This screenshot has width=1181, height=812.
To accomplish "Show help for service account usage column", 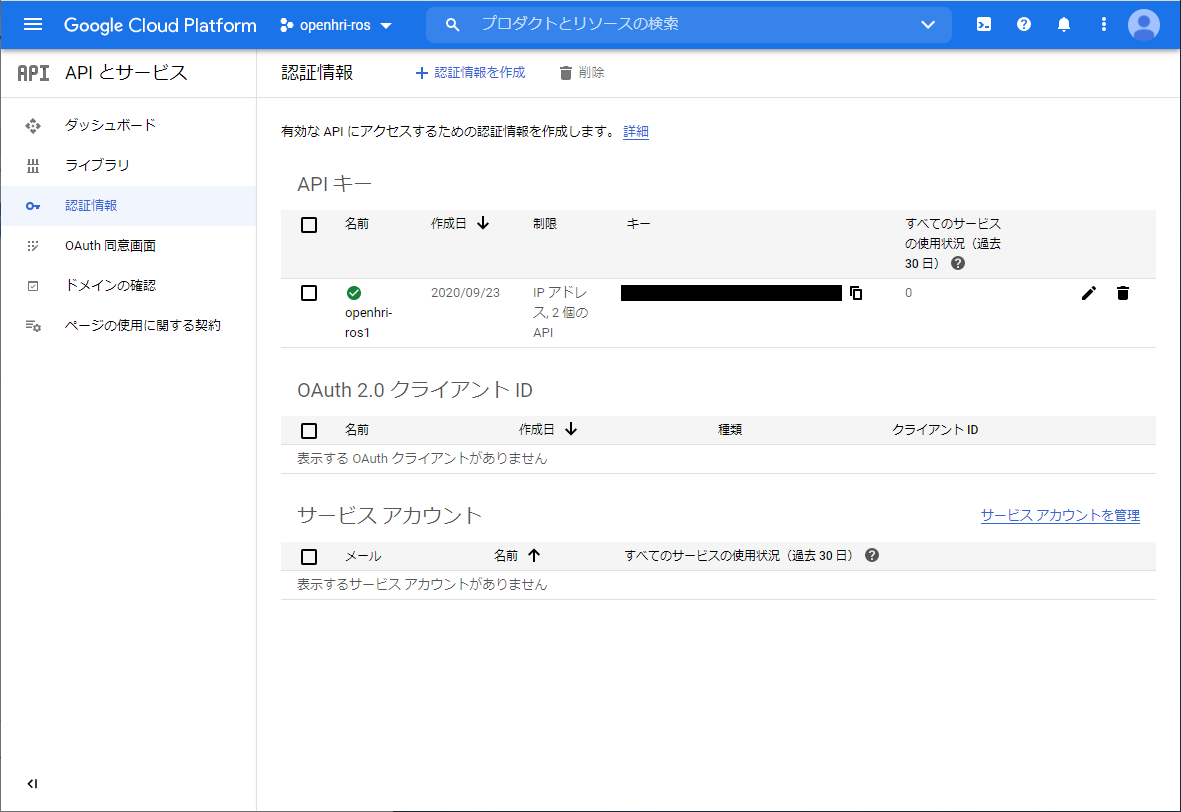I will point(871,555).
